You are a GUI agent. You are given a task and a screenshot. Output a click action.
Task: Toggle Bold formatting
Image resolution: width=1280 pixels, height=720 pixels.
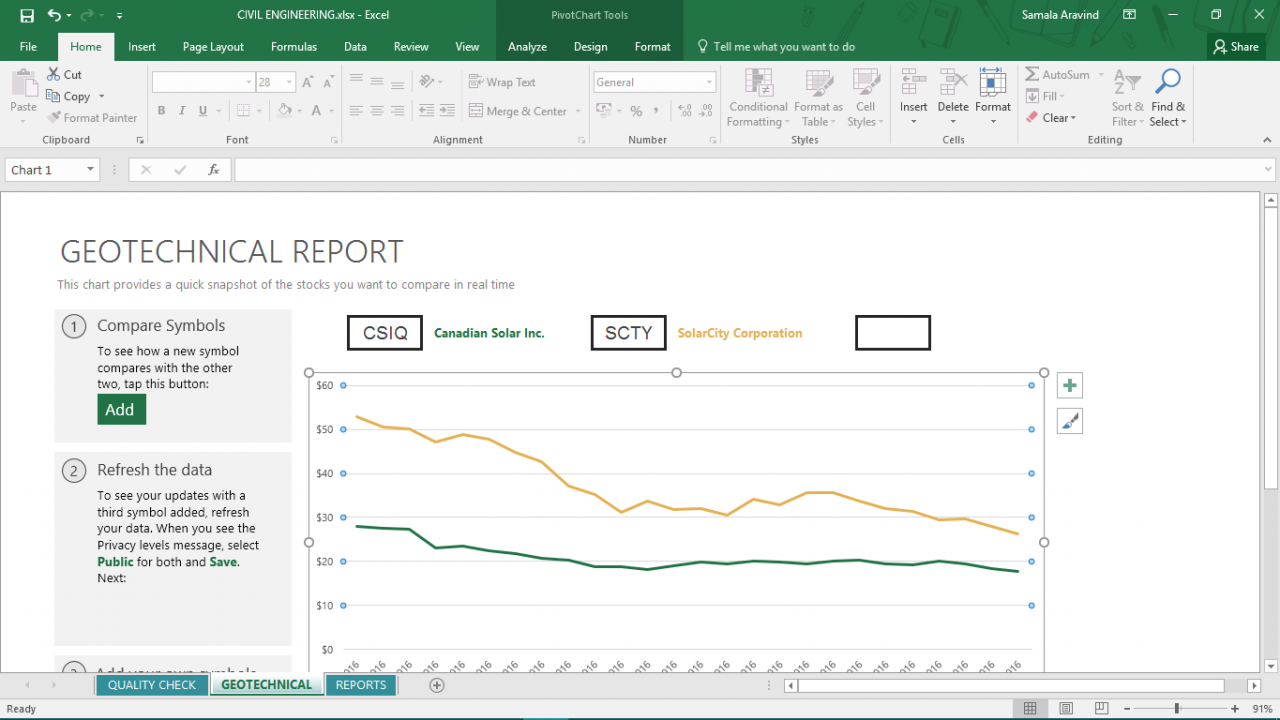(x=161, y=111)
